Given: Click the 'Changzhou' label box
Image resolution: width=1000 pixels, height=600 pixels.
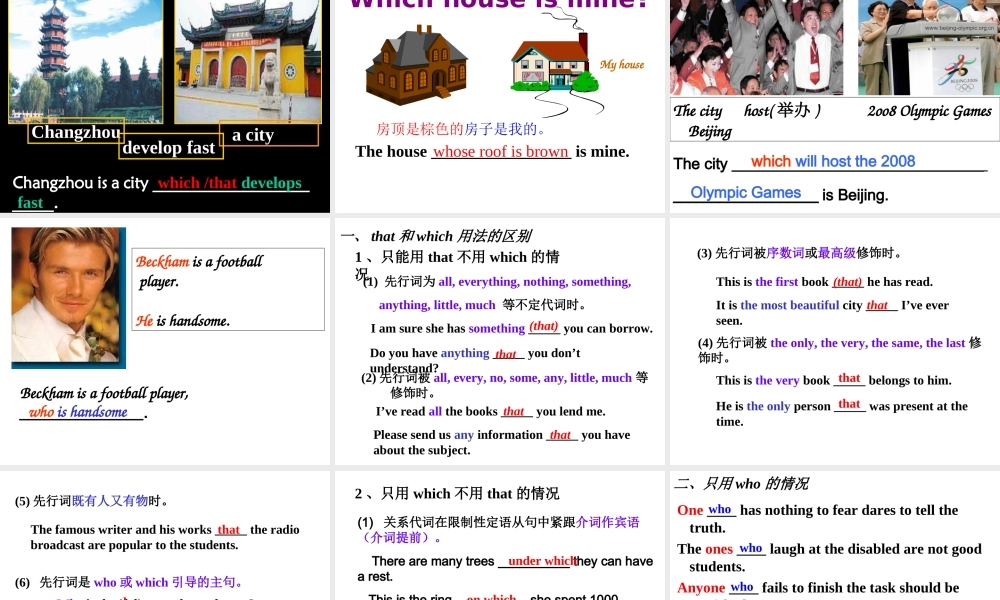Looking at the screenshot, I should pyautogui.click(x=76, y=132).
